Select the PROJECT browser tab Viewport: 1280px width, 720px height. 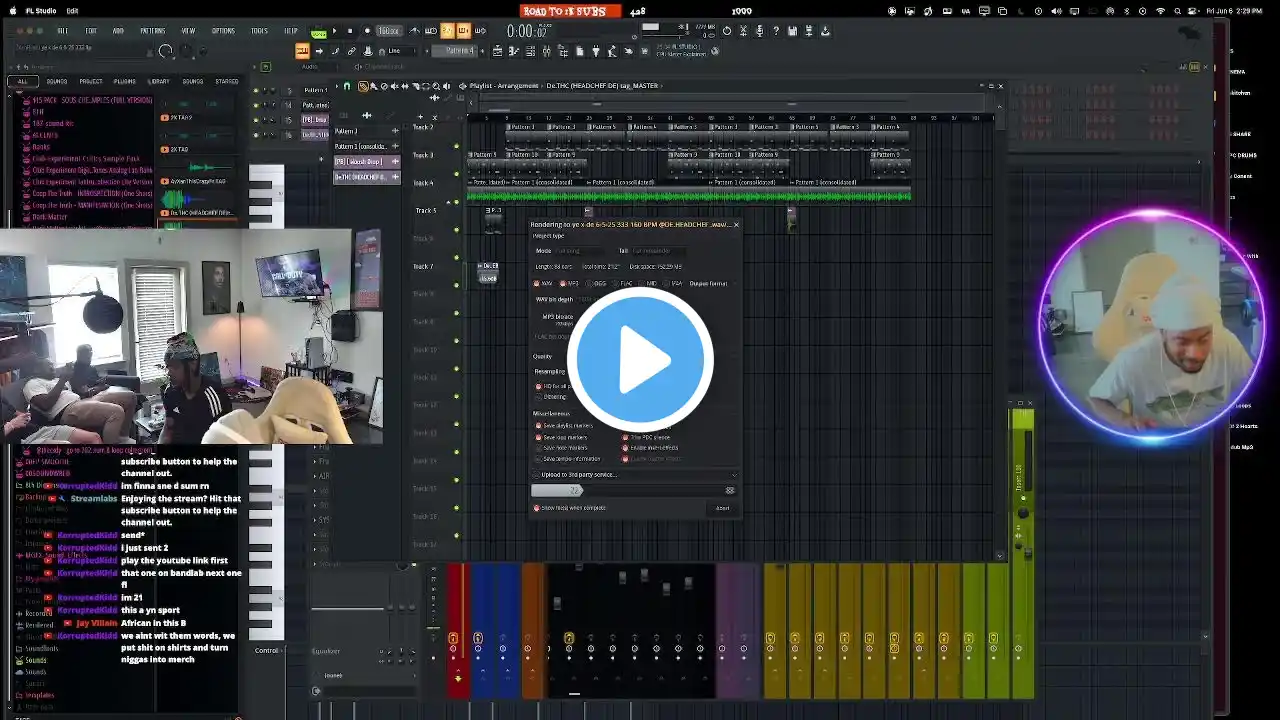[91, 81]
